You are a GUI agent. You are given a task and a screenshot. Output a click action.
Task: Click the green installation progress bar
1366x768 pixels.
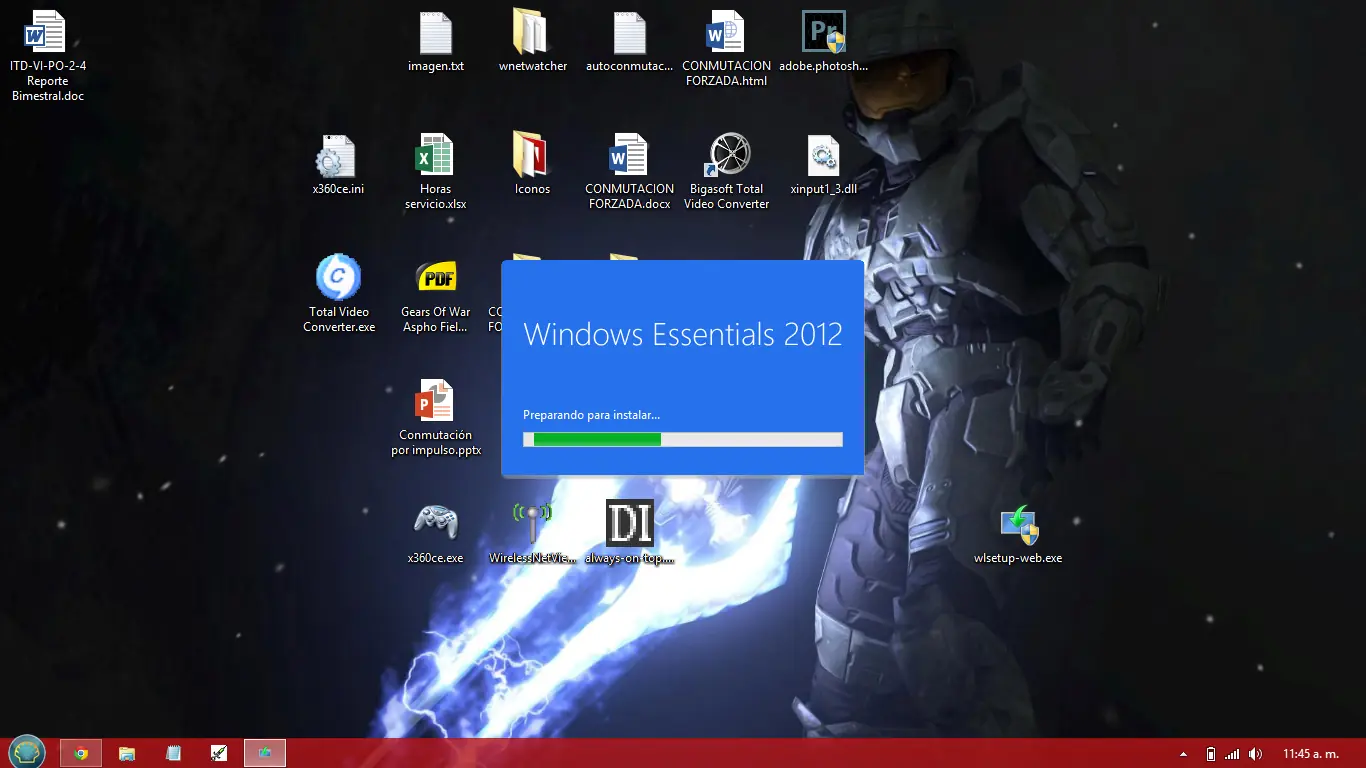coord(683,439)
